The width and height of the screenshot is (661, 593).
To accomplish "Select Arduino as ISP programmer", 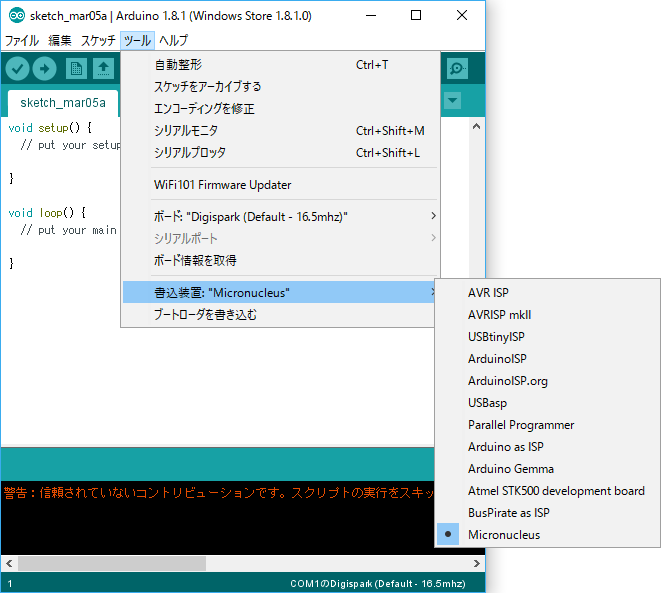I will [548, 447].
